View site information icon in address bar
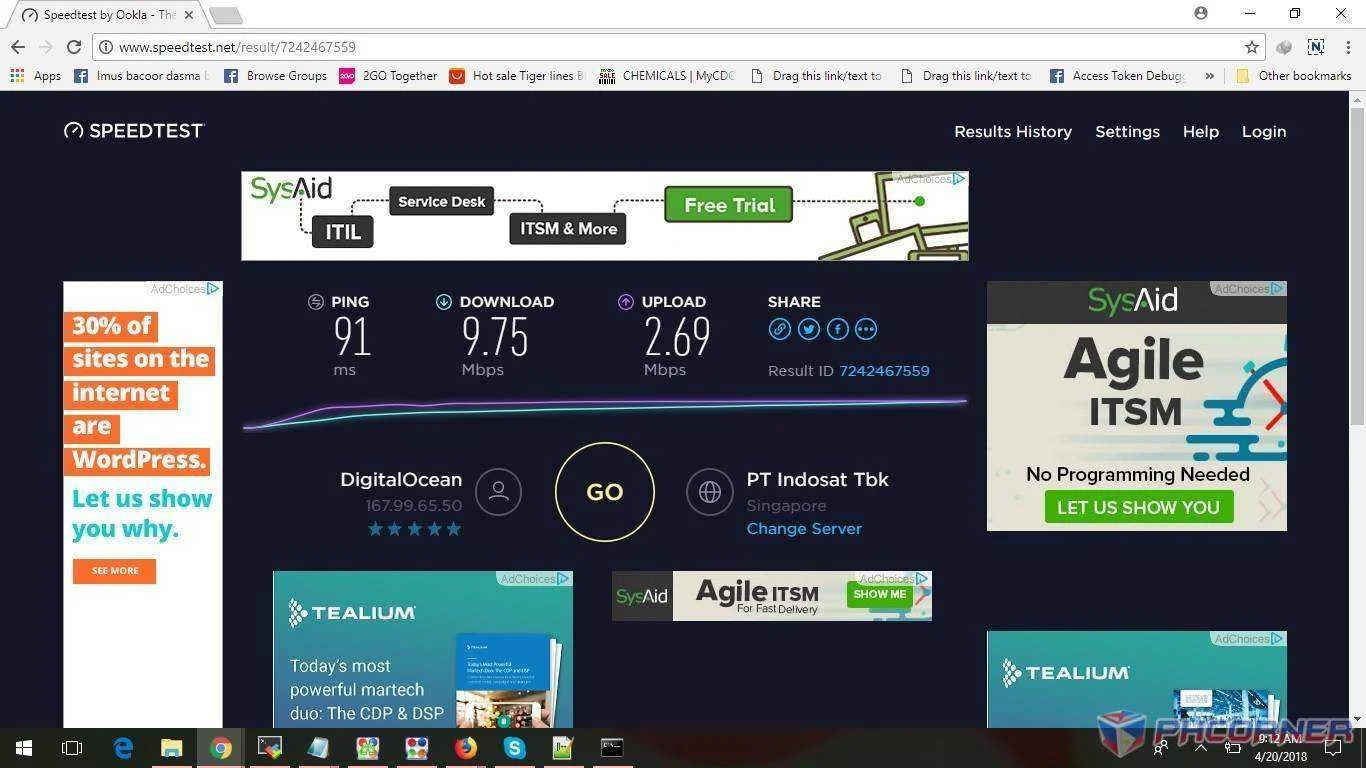1366x768 pixels. [x=105, y=47]
